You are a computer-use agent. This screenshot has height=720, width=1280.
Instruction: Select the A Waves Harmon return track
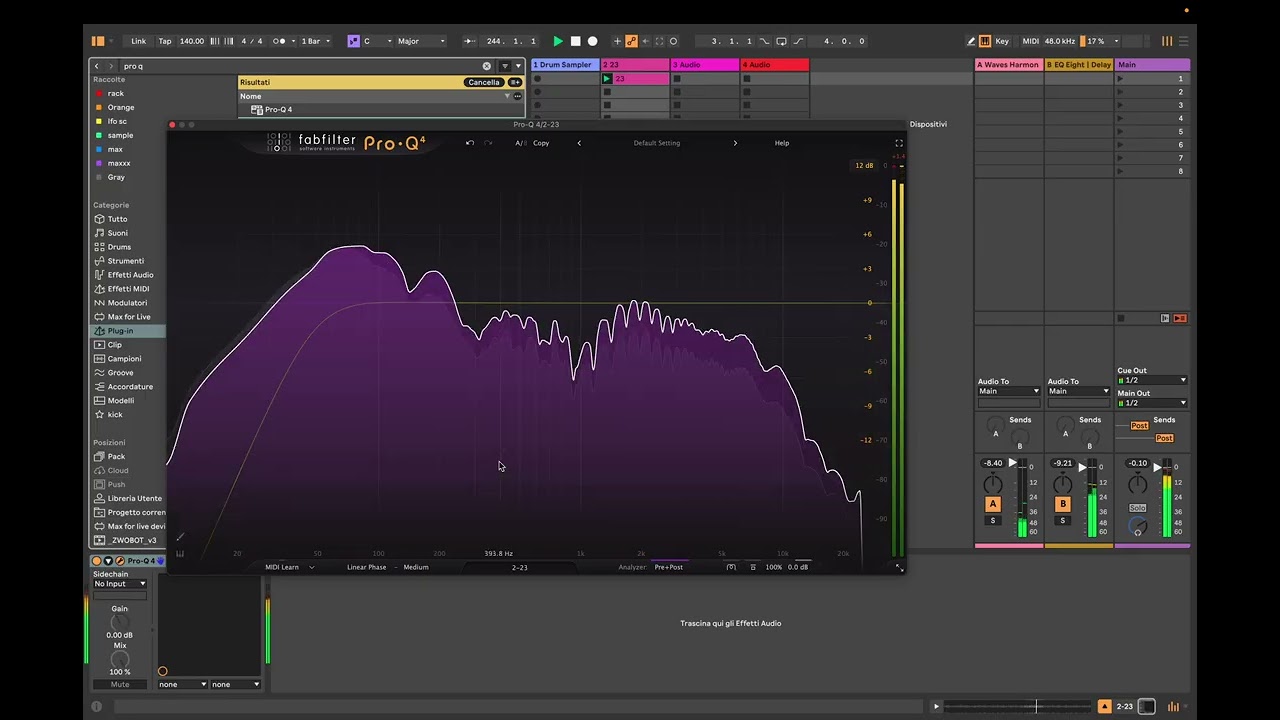(1009, 65)
